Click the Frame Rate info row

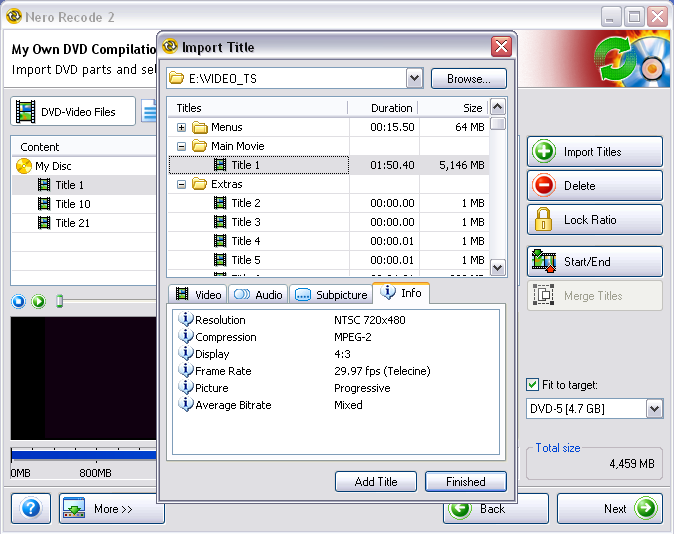335,371
